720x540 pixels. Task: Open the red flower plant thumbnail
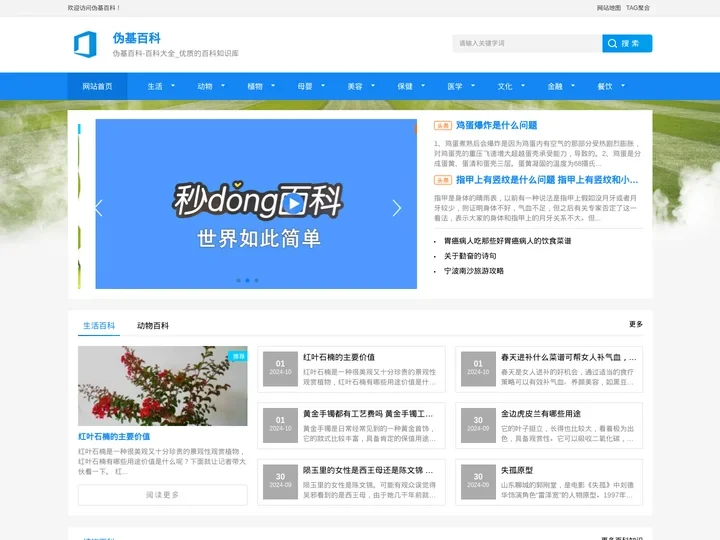tap(163, 386)
